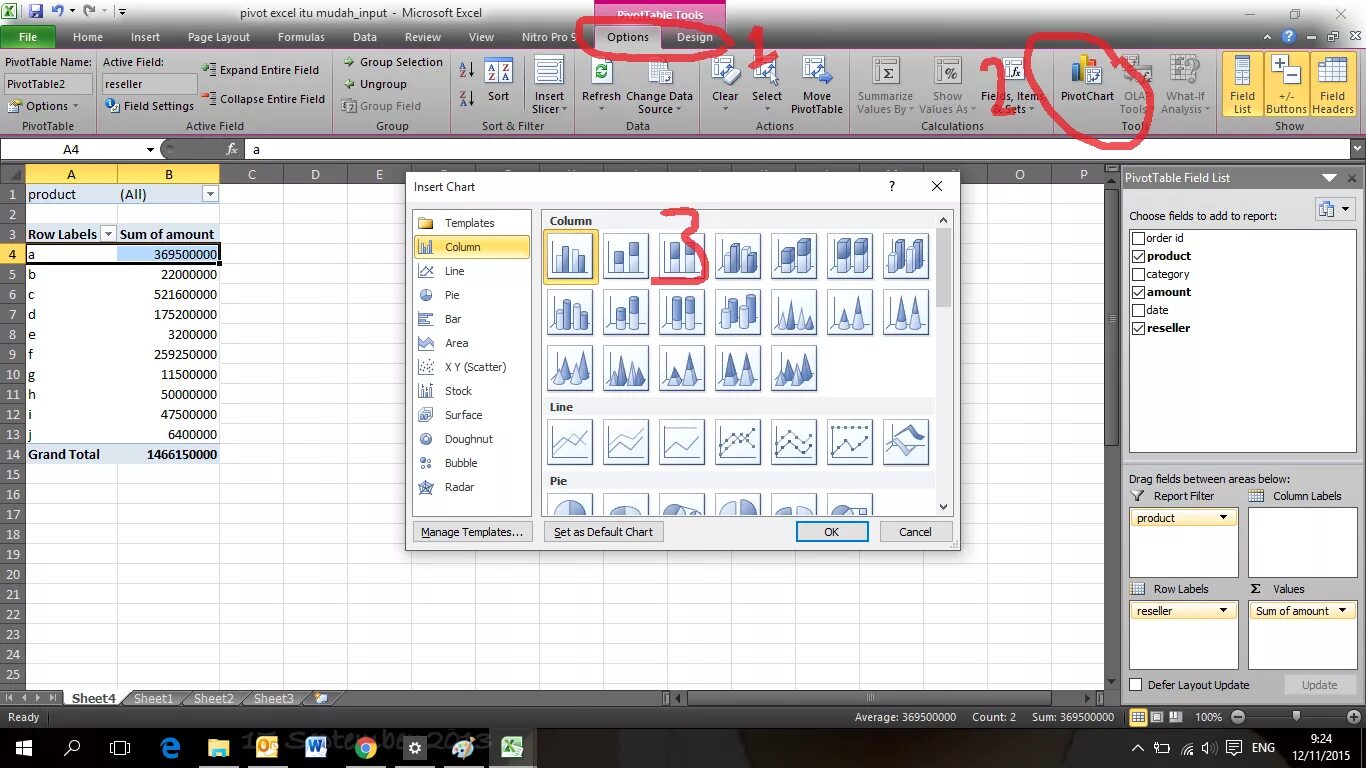Launch Word from the taskbar

tap(316, 747)
